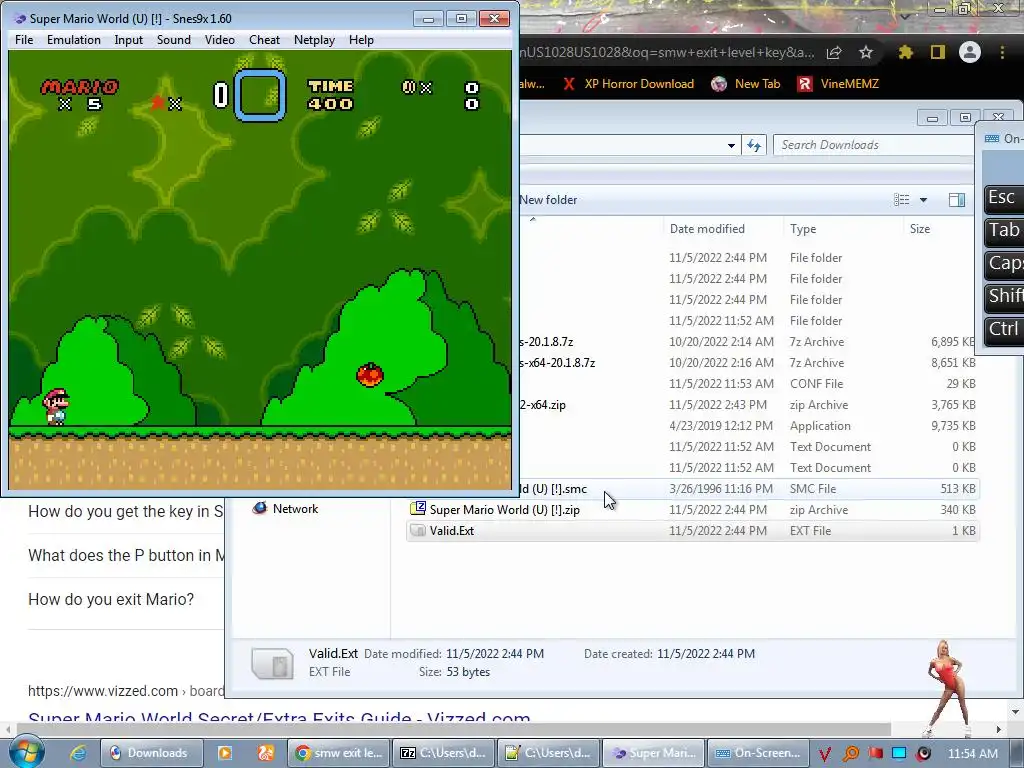
Task: Open Chrome extensions puzzle icon
Action: 906,52
